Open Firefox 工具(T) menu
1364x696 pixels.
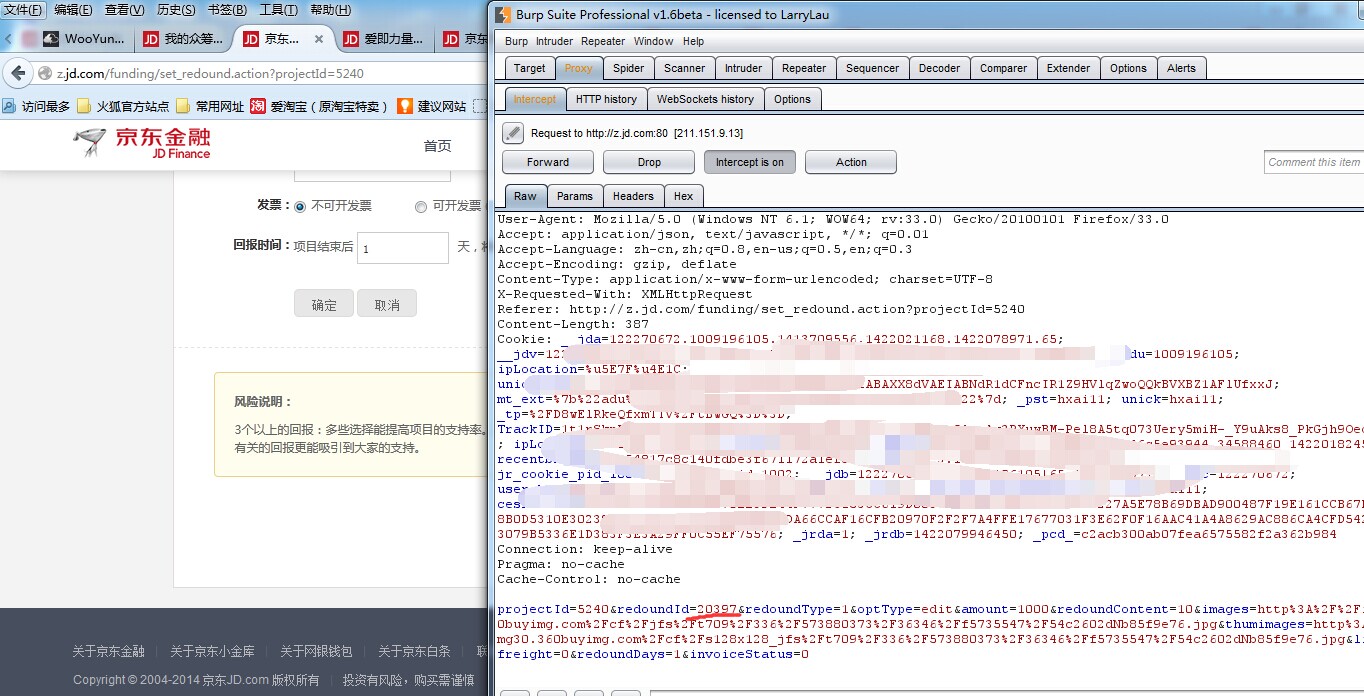tap(278, 10)
